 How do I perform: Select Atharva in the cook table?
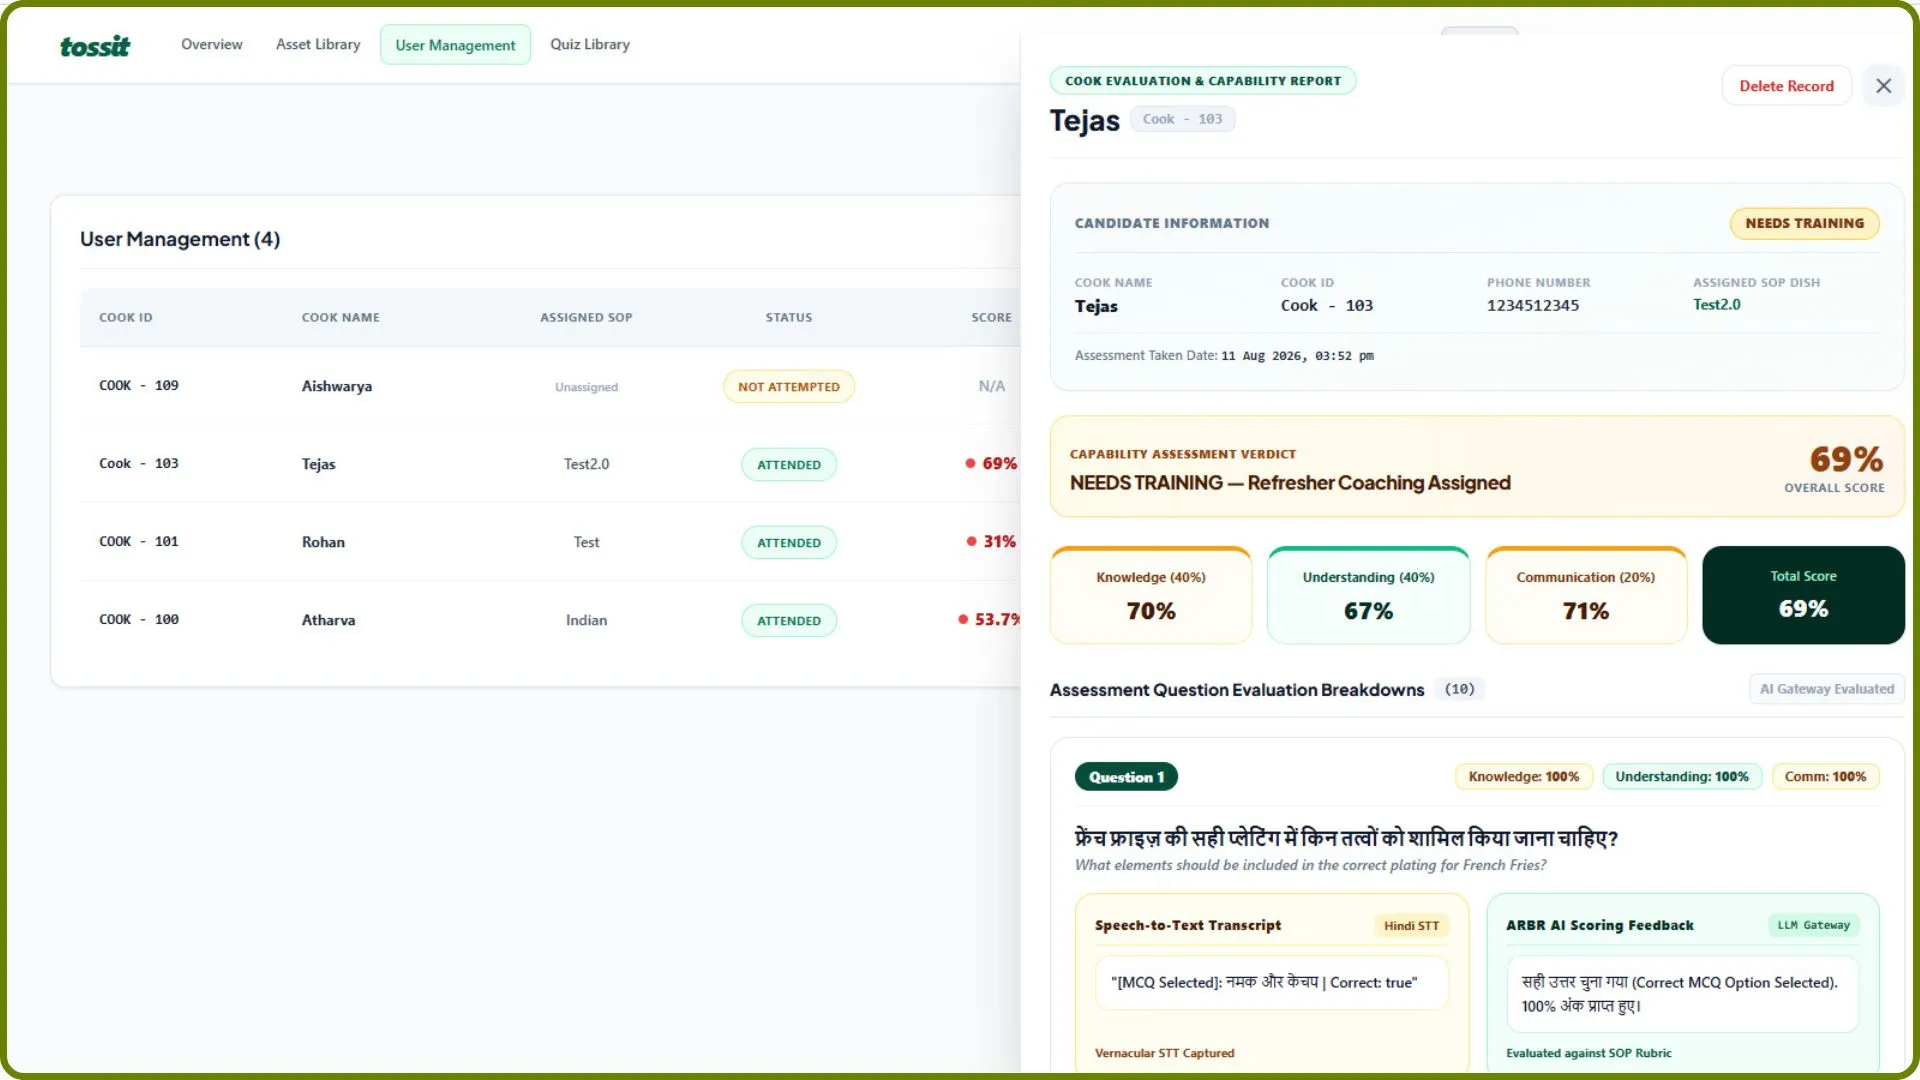pyautogui.click(x=328, y=620)
